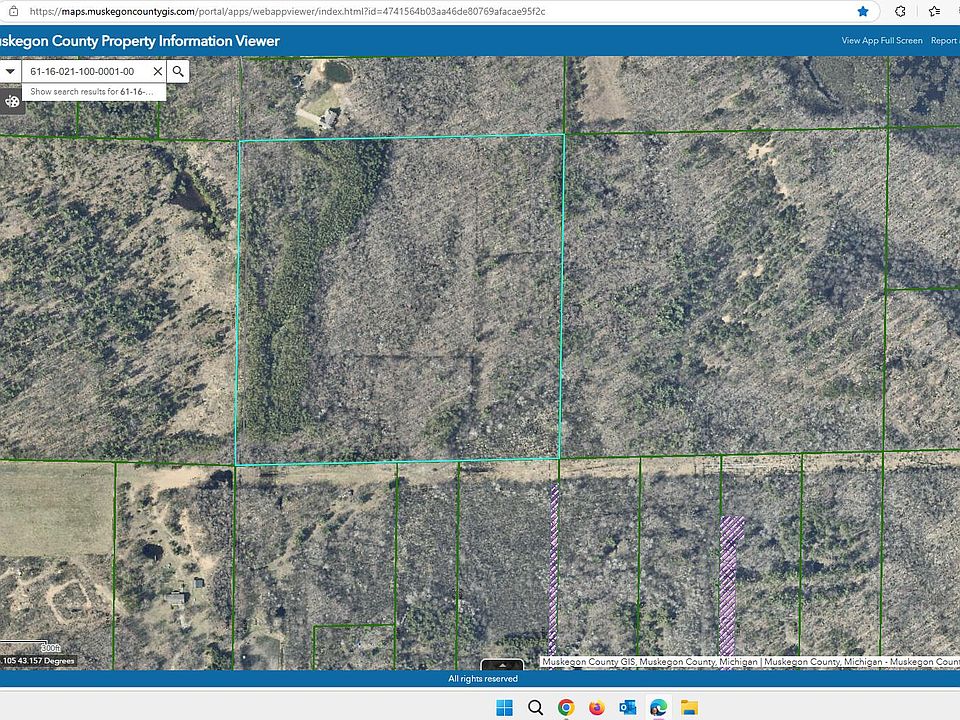Select 'Show search results for 61-16-...' suggestion
This screenshot has height=720, width=960.
click(x=93, y=91)
